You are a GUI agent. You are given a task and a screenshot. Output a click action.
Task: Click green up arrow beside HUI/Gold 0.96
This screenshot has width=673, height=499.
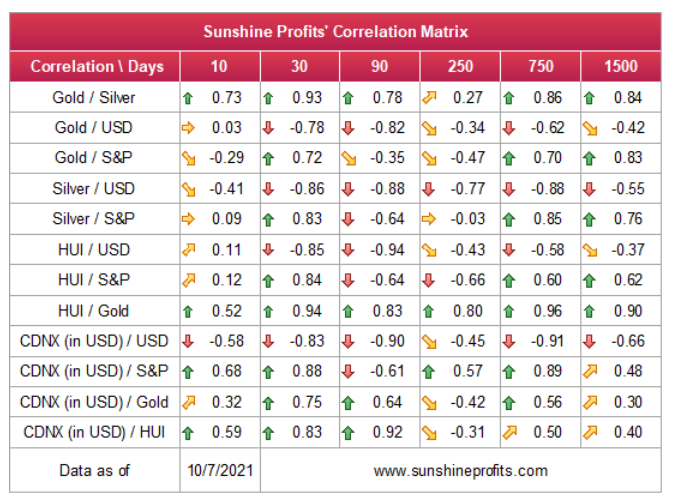pos(509,311)
